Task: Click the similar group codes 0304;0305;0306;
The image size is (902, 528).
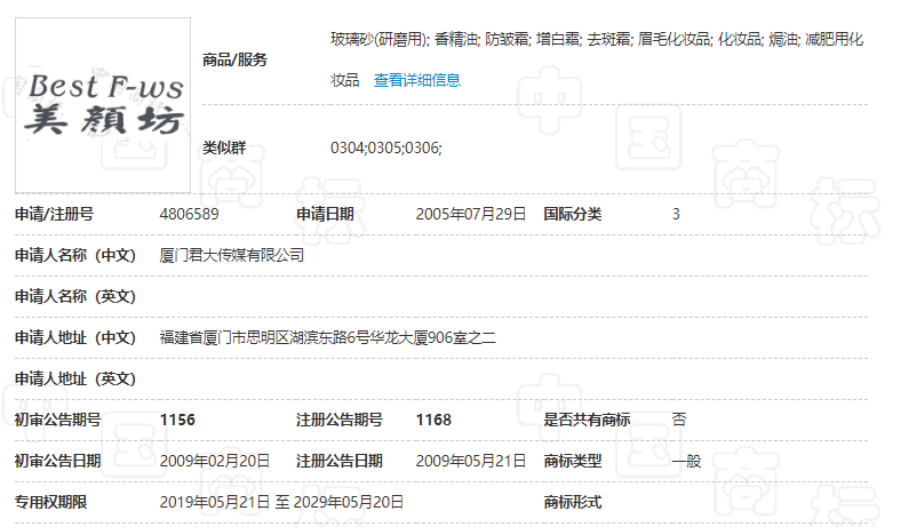Action: tap(386, 148)
